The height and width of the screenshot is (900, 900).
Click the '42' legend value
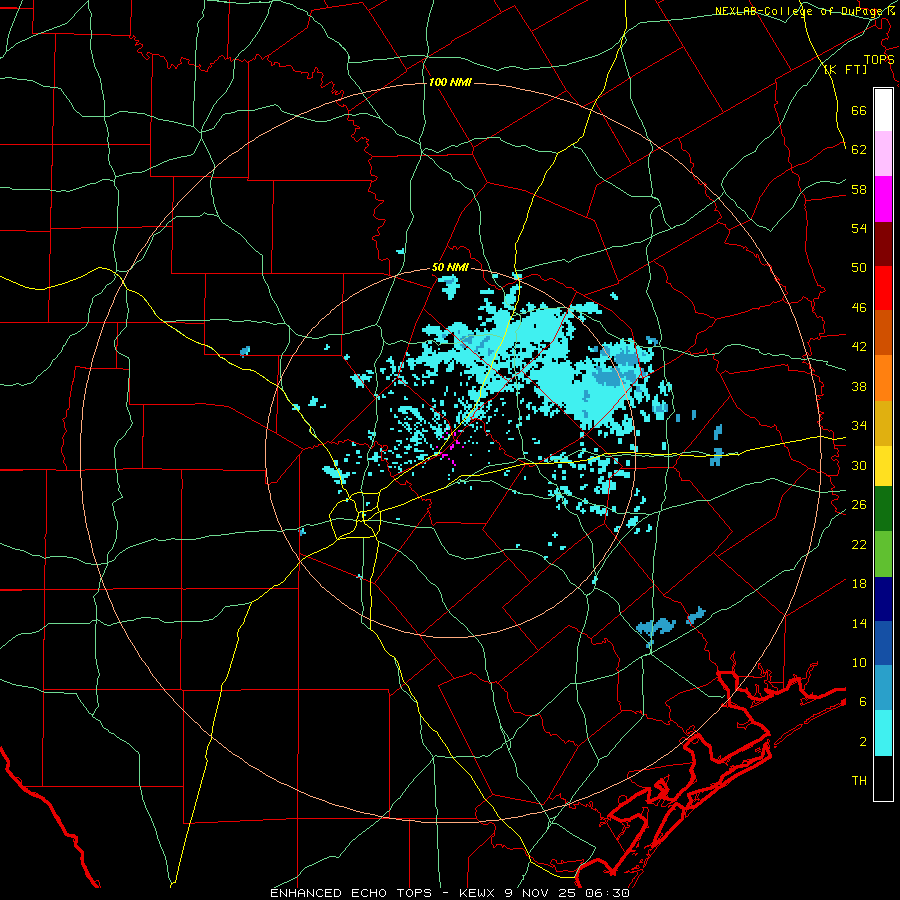[x=859, y=347]
